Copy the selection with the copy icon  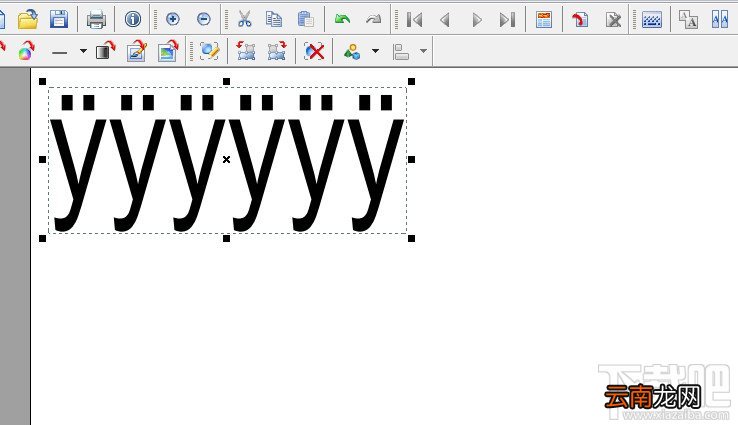tap(274, 19)
